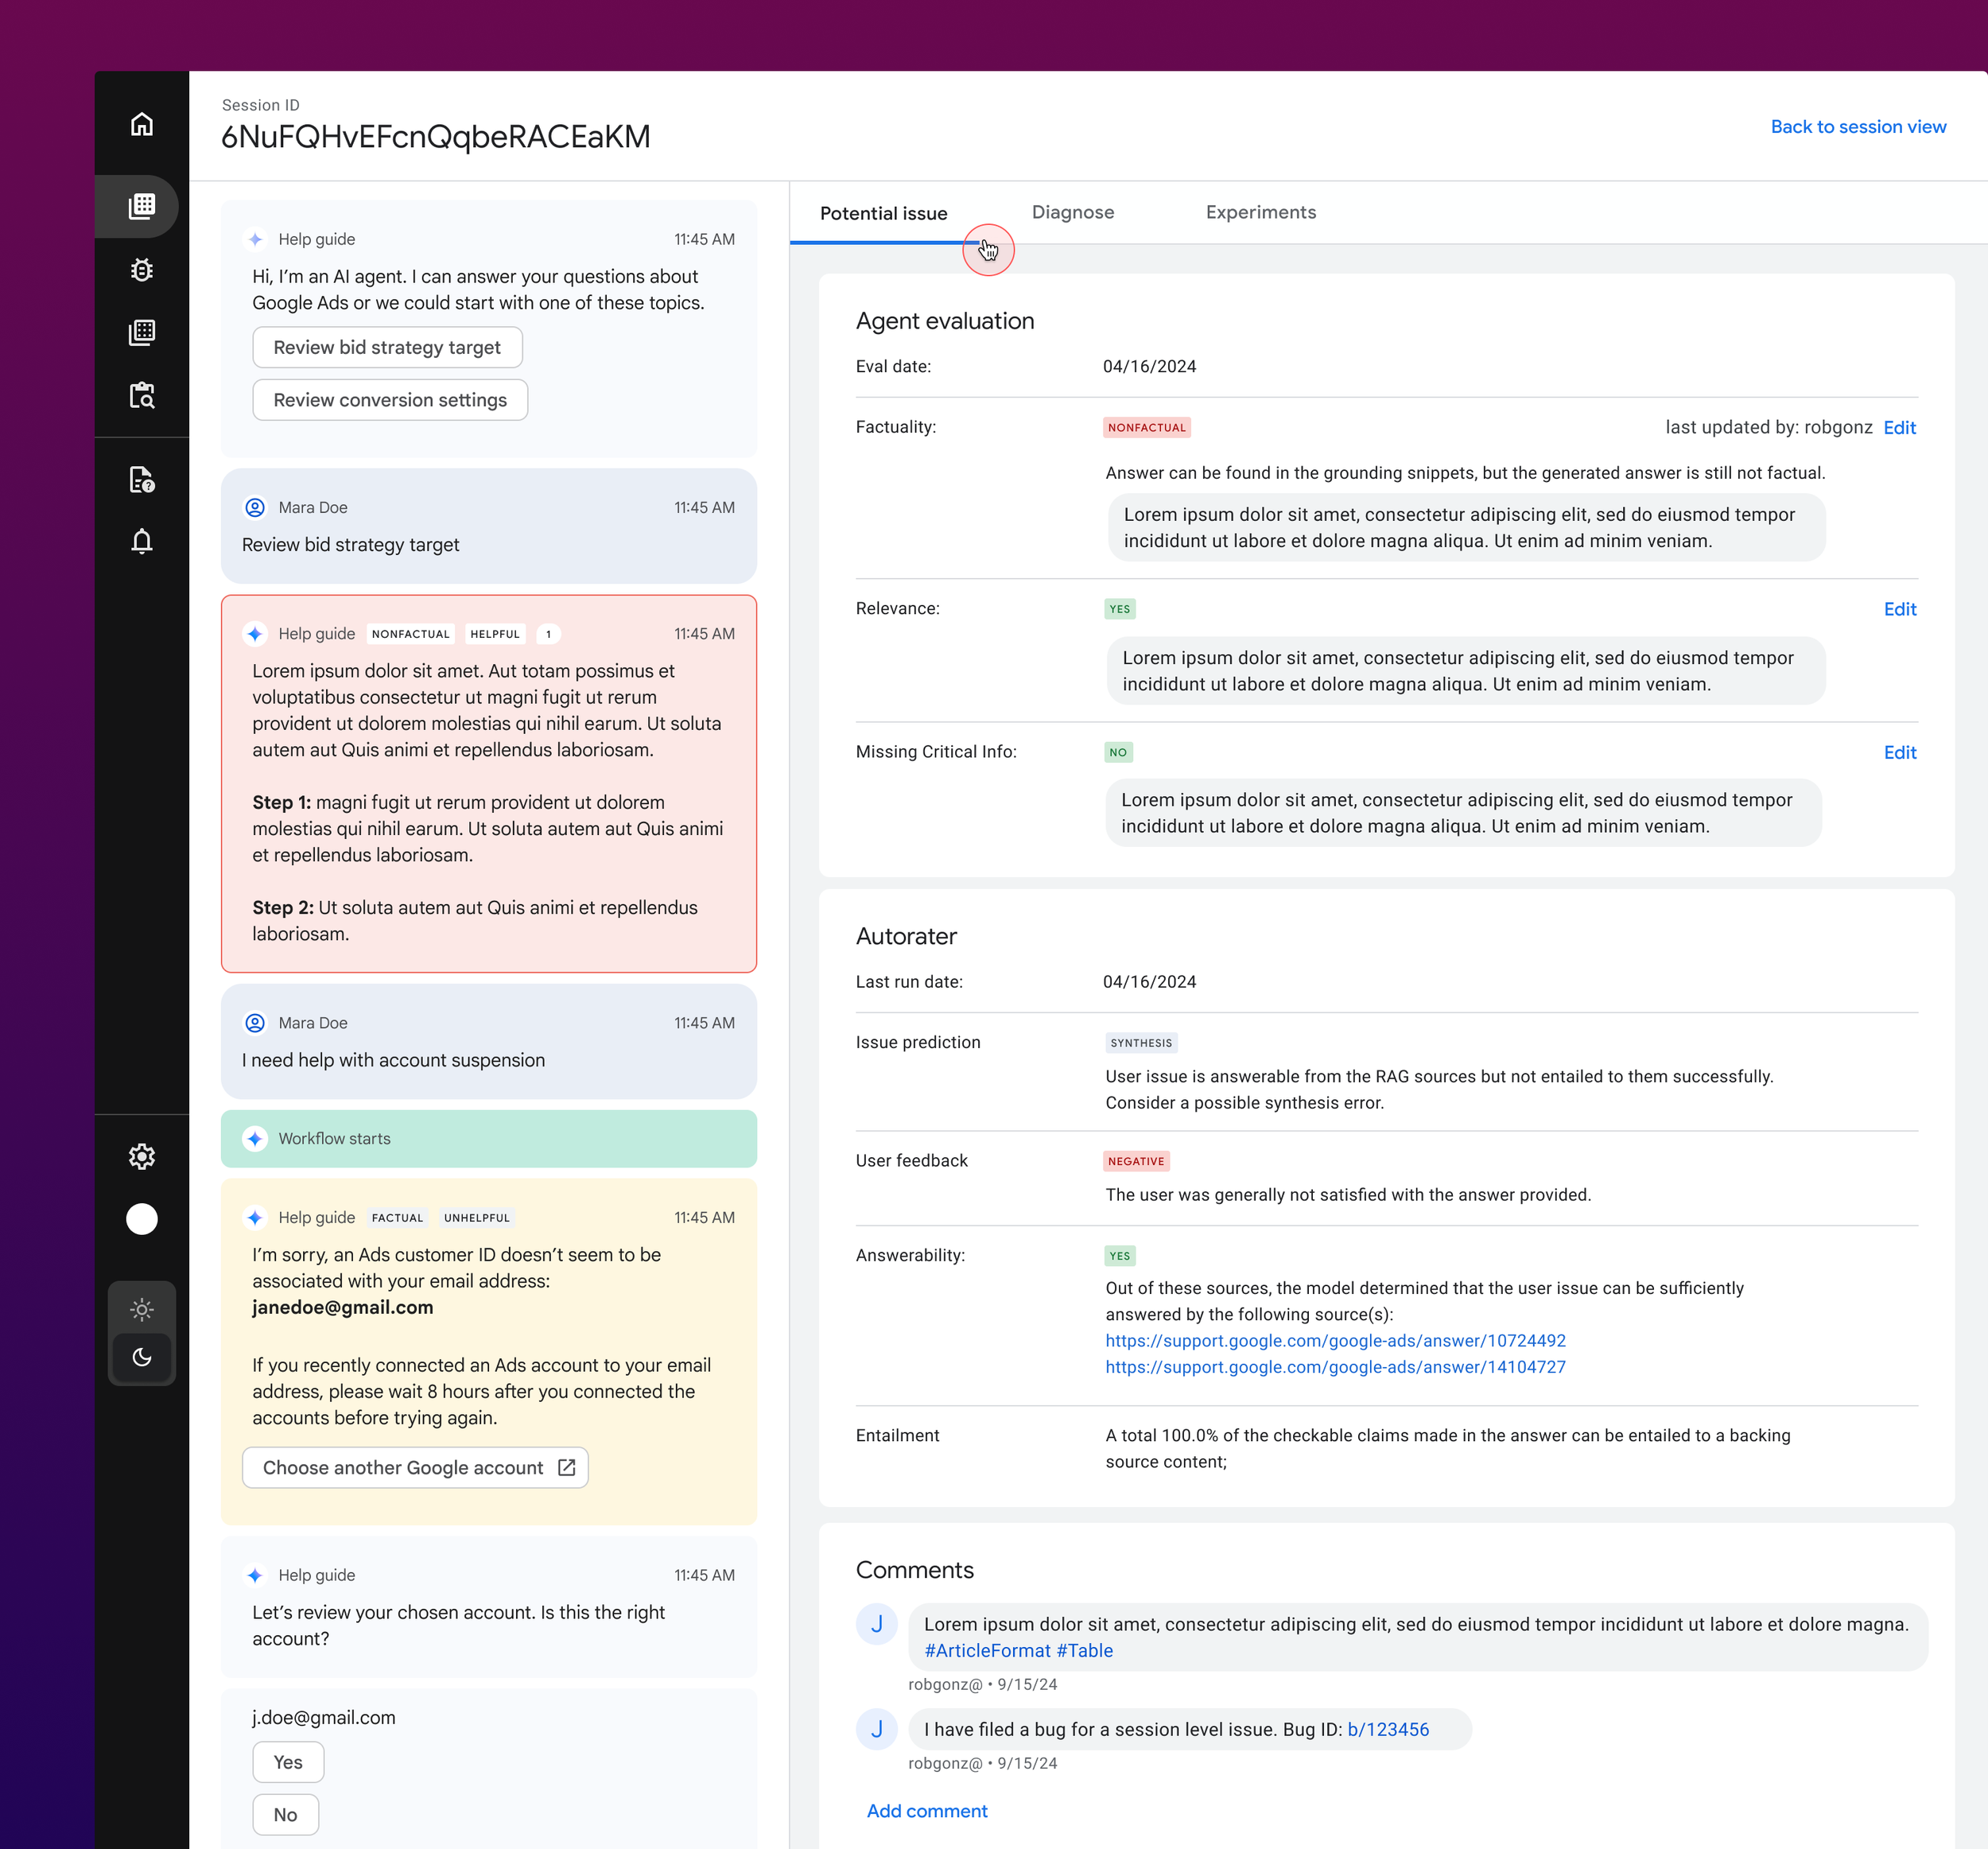
Task: Switch to the Experiments tab
Action: click(x=1260, y=212)
